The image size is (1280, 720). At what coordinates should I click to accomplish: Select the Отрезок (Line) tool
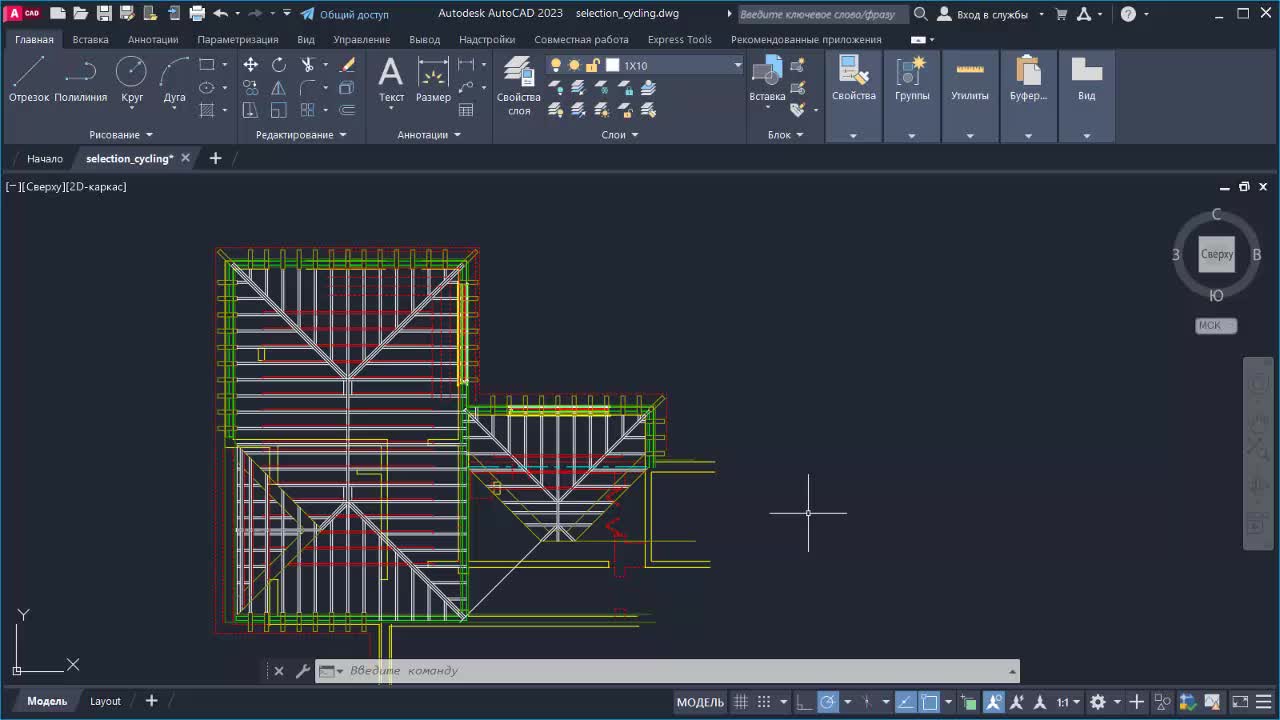[29, 80]
